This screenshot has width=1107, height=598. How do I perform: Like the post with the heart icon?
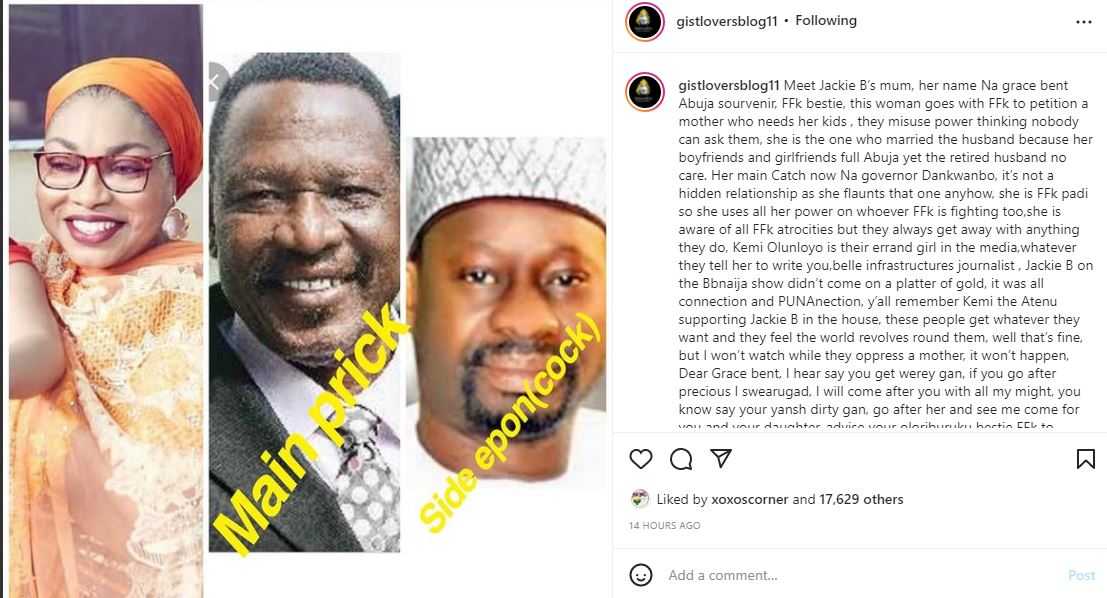641,459
